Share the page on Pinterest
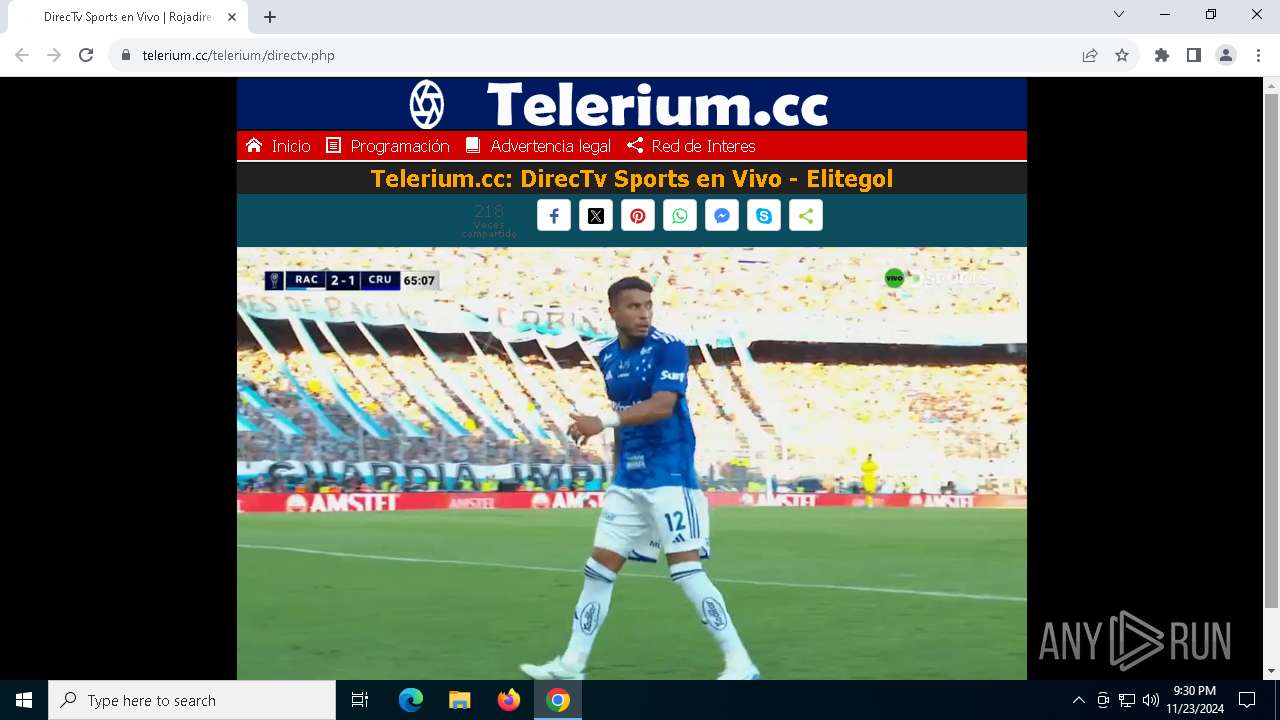The width and height of the screenshot is (1280, 720). (x=638, y=216)
